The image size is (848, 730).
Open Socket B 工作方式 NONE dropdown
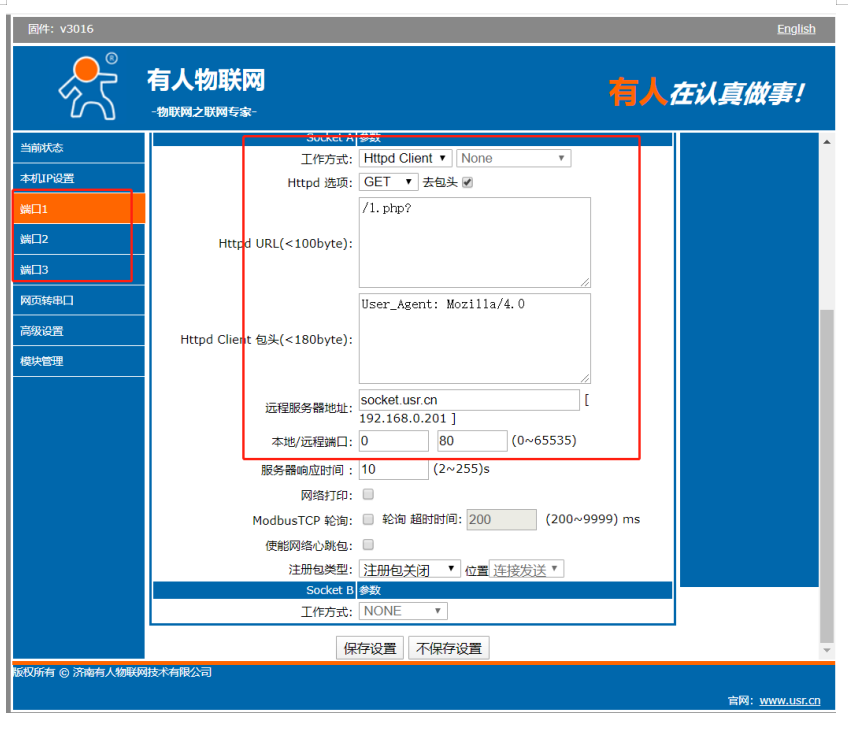tap(403, 611)
